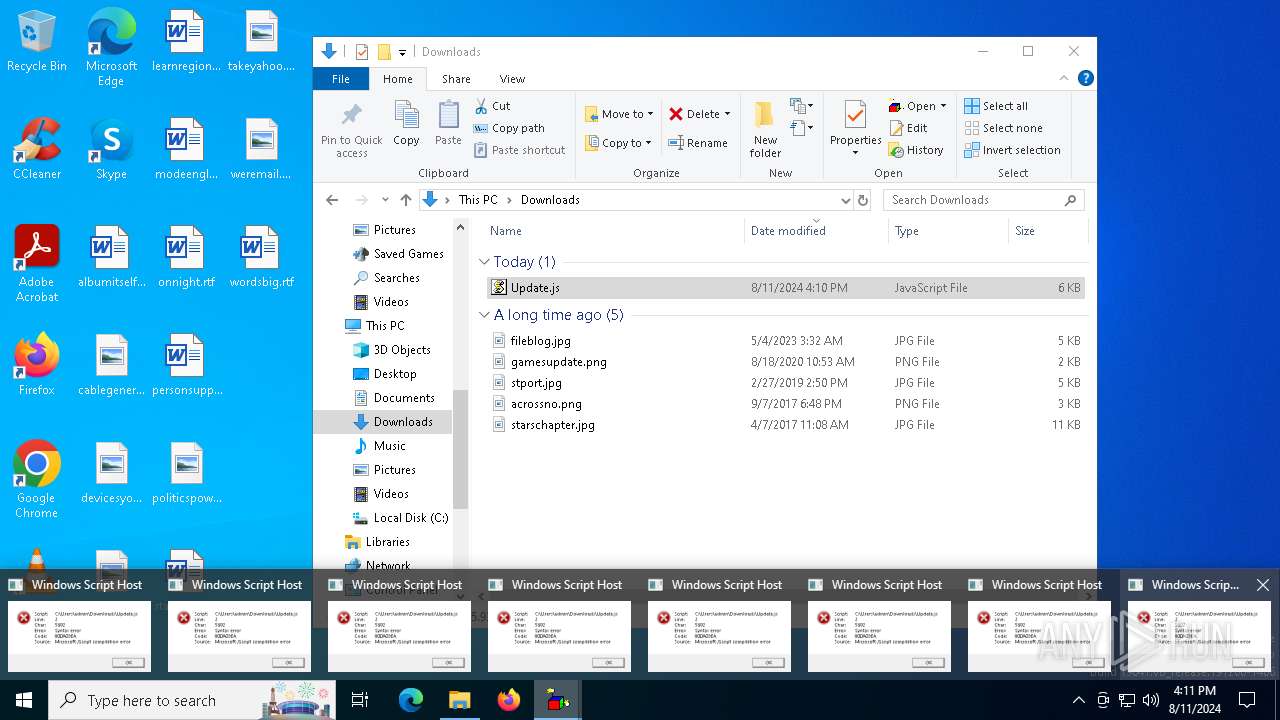The height and width of the screenshot is (720, 1280).
Task: Open the Explorer Help question icon
Action: [1086, 78]
